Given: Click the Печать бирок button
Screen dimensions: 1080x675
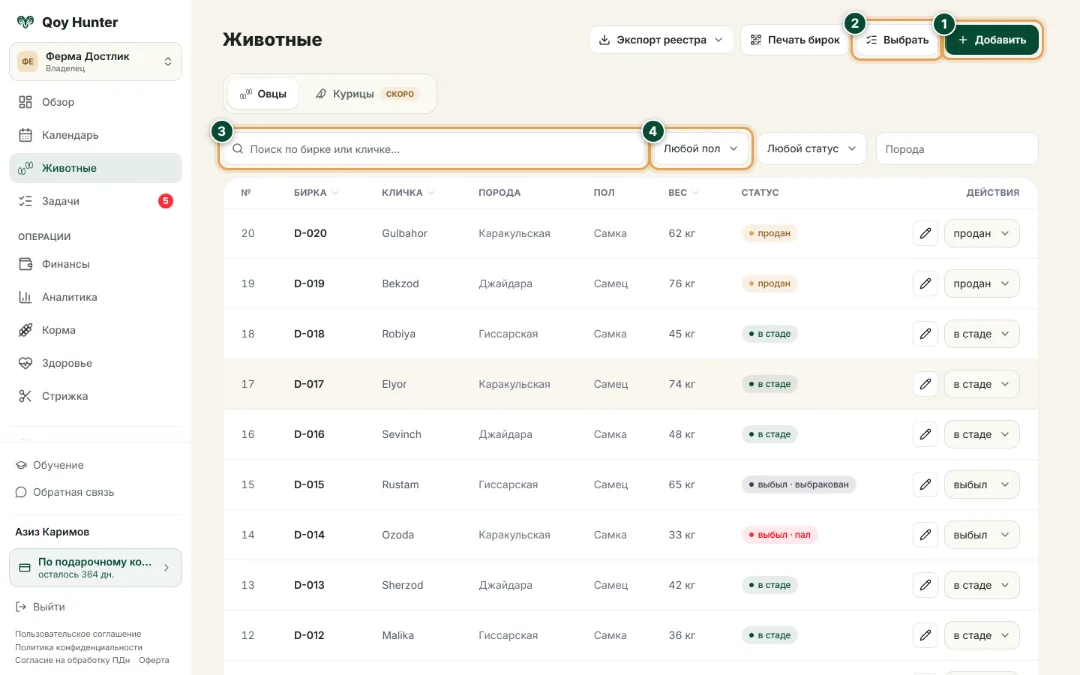Looking at the screenshot, I should click(796, 40).
